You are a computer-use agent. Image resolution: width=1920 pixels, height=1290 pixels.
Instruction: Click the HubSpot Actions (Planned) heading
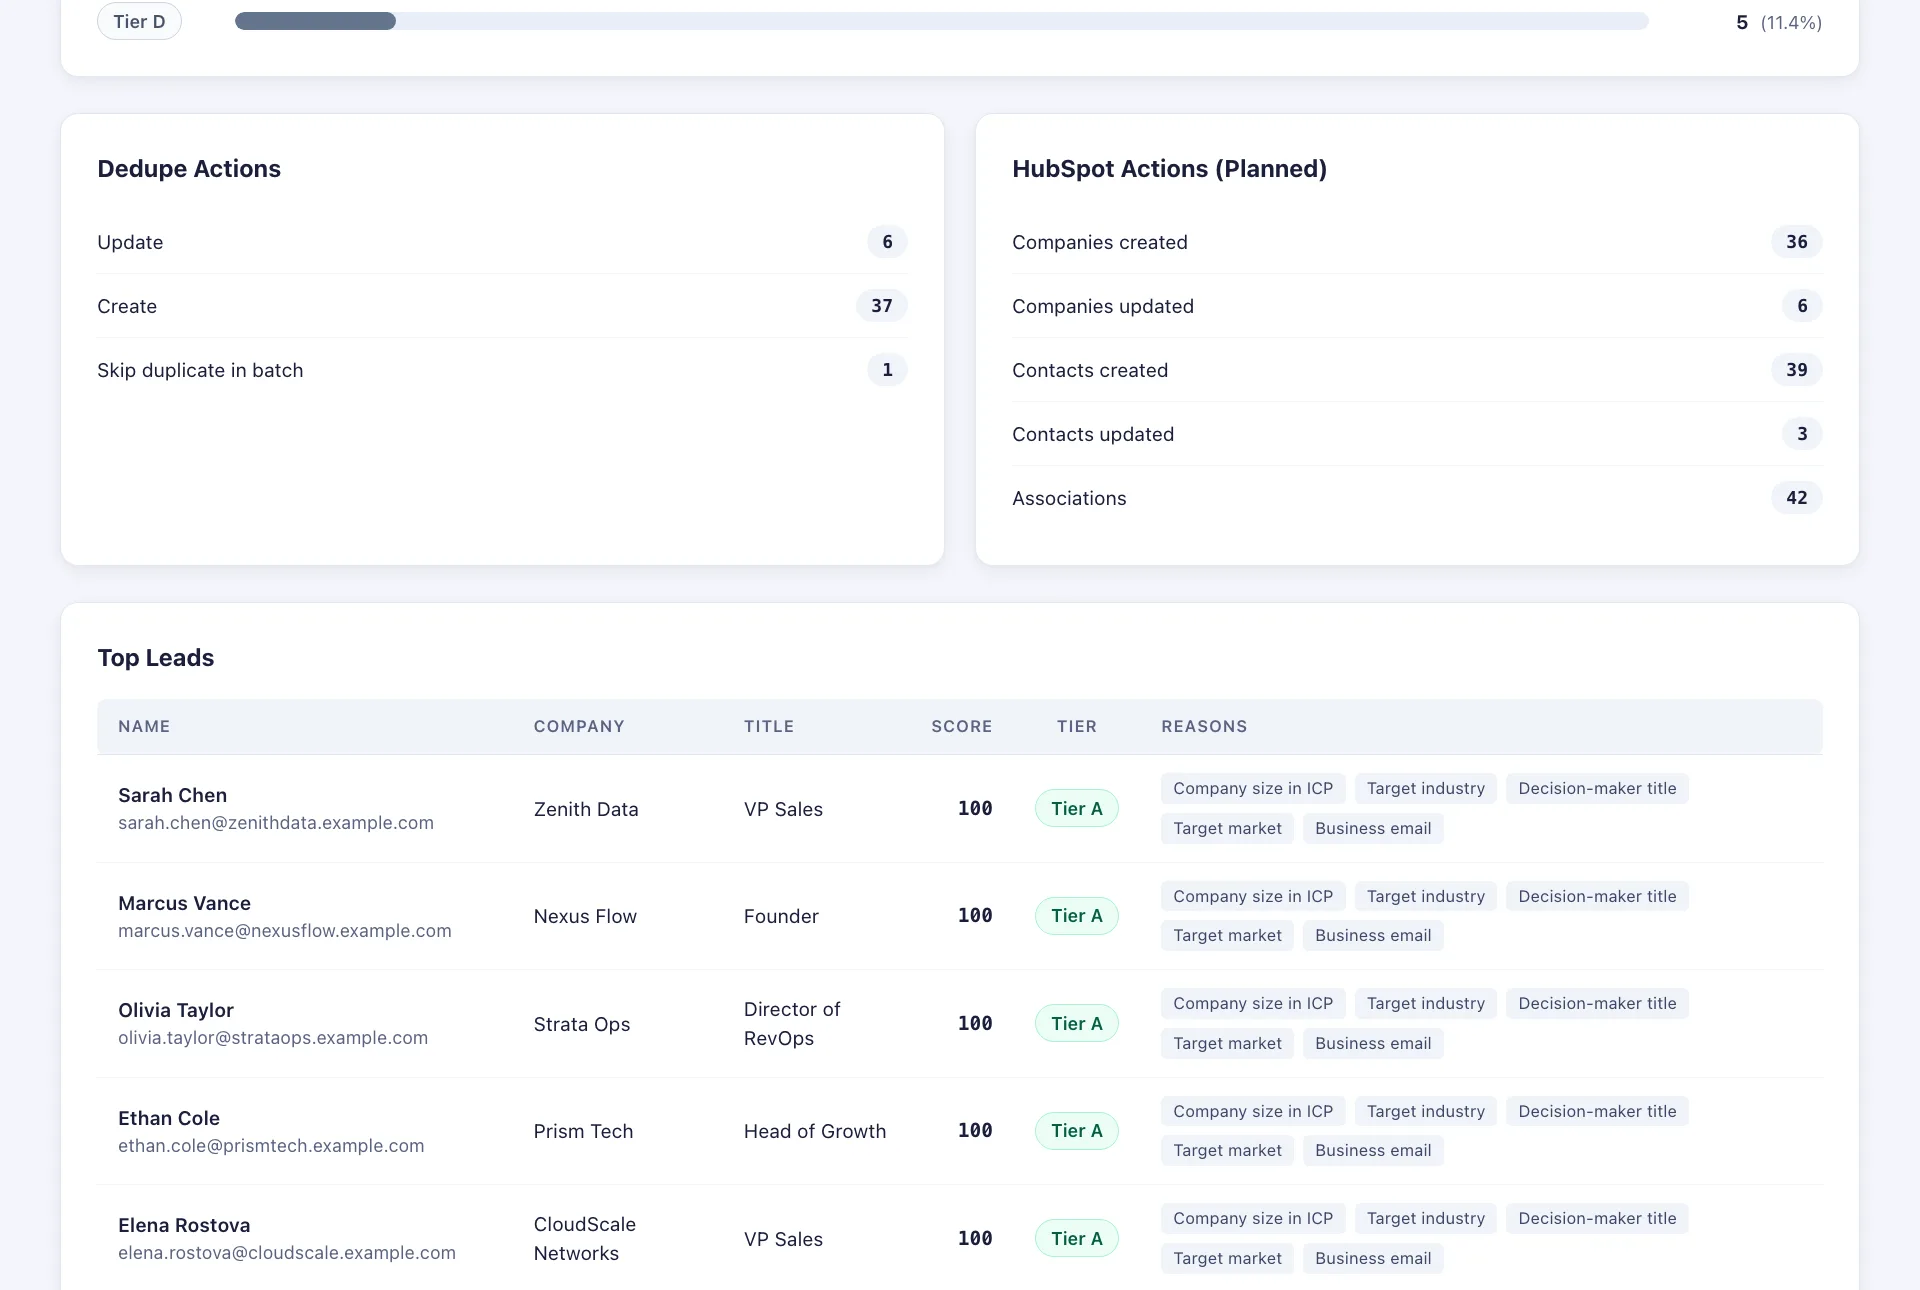point(1169,169)
